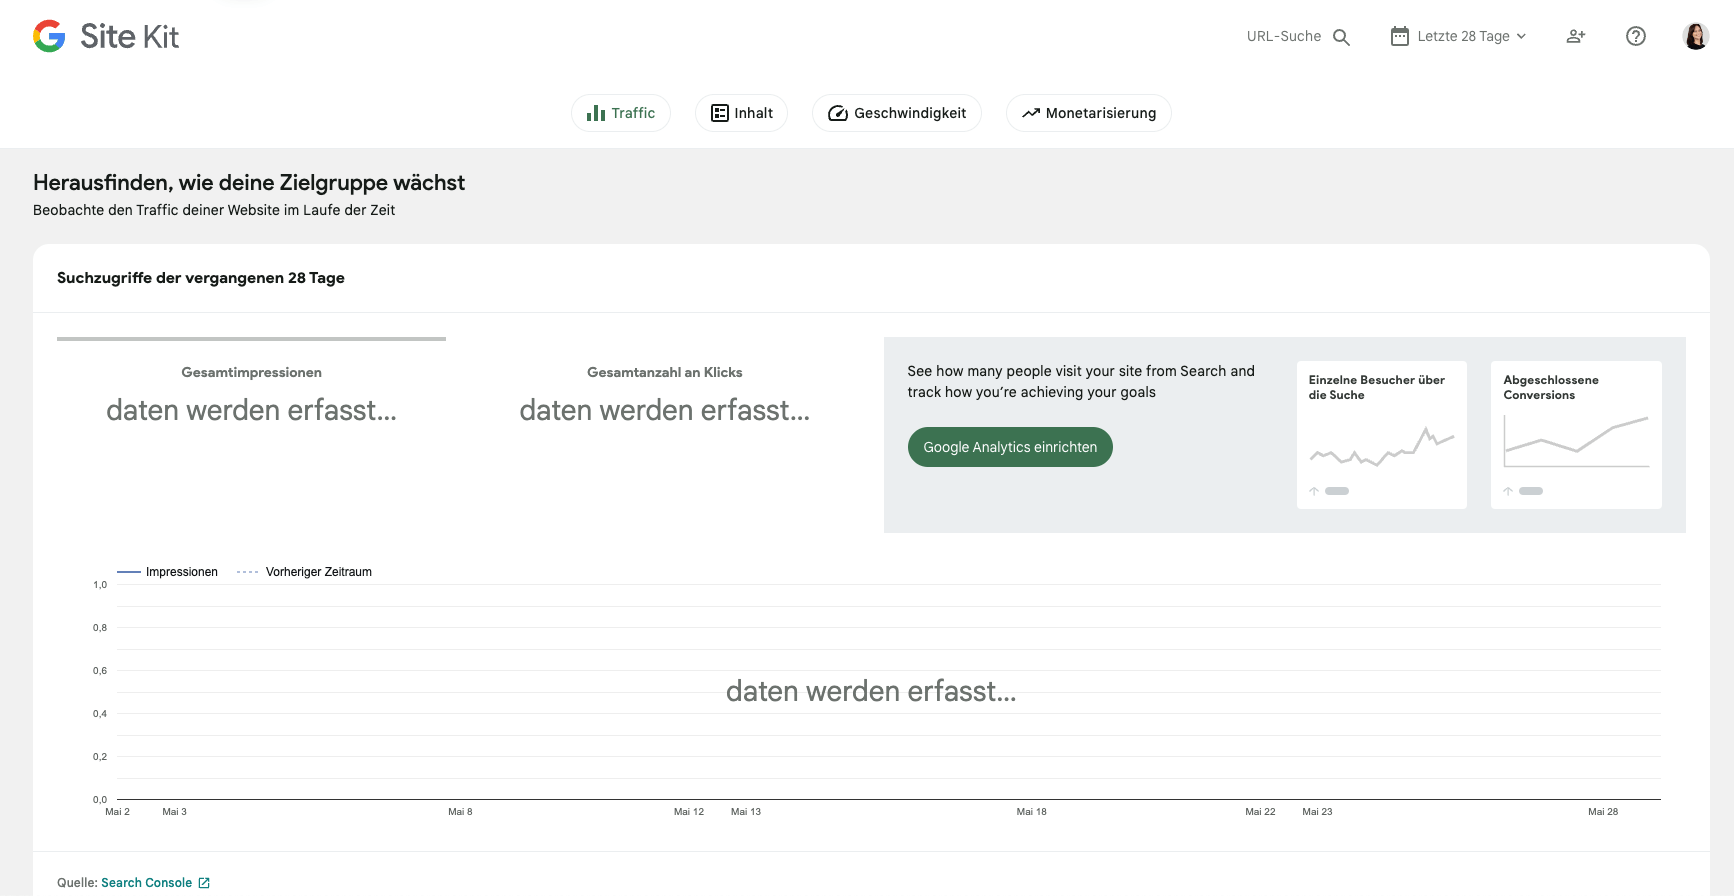Go to the Monetarisierung tab

click(1088, 113)
